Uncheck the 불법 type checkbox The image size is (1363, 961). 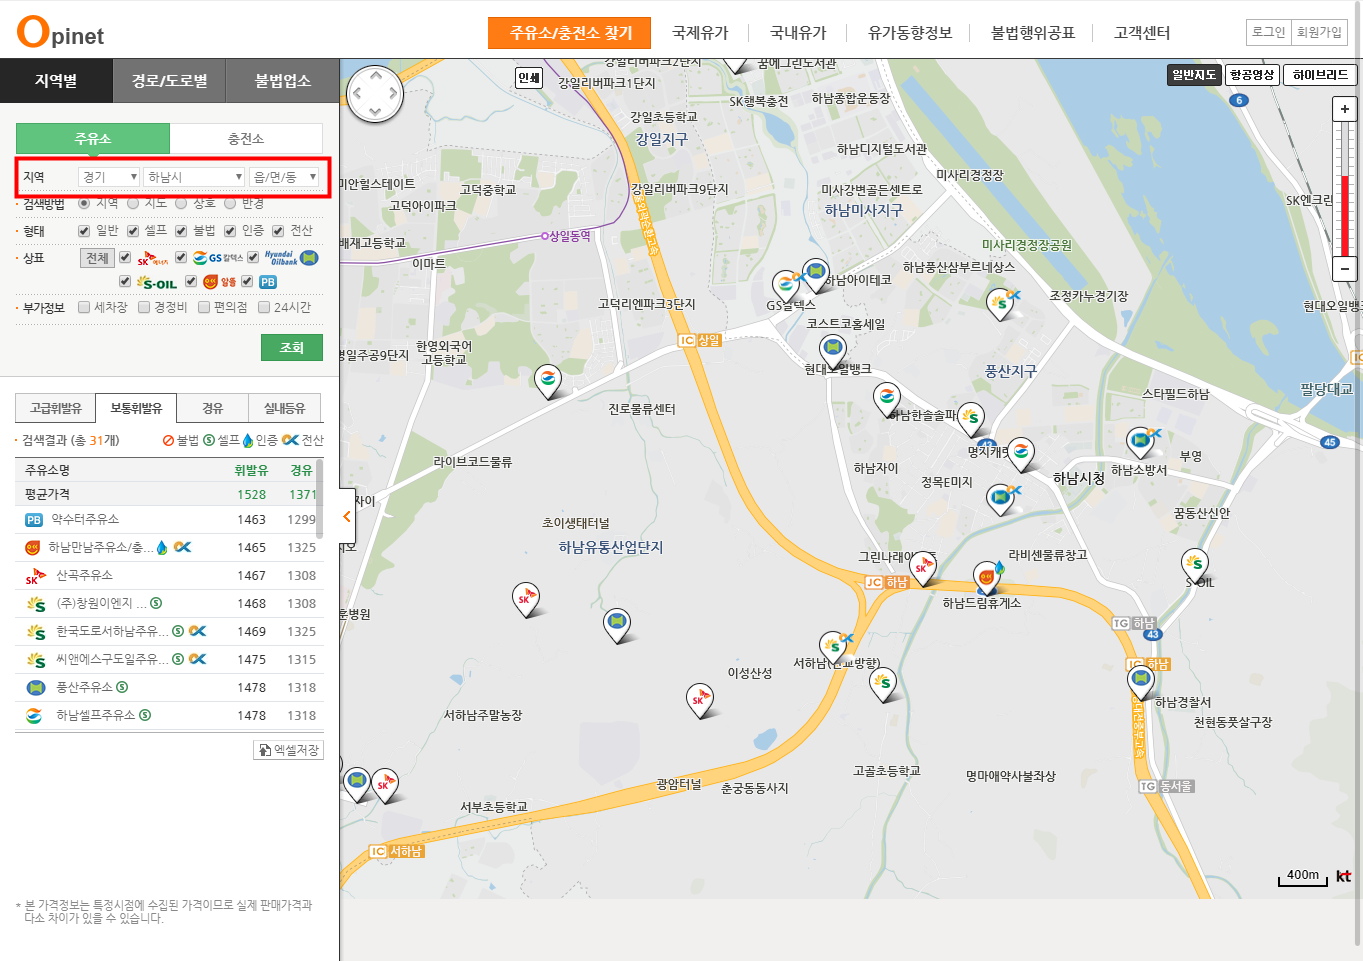(x=181, y=231)
